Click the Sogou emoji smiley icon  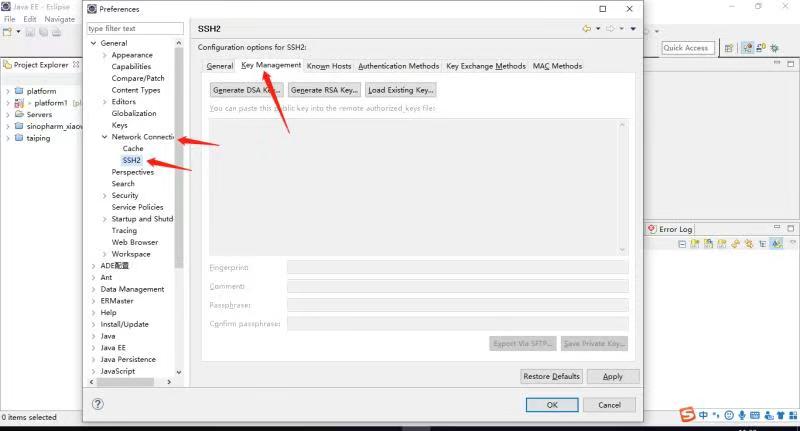[729, 415]
